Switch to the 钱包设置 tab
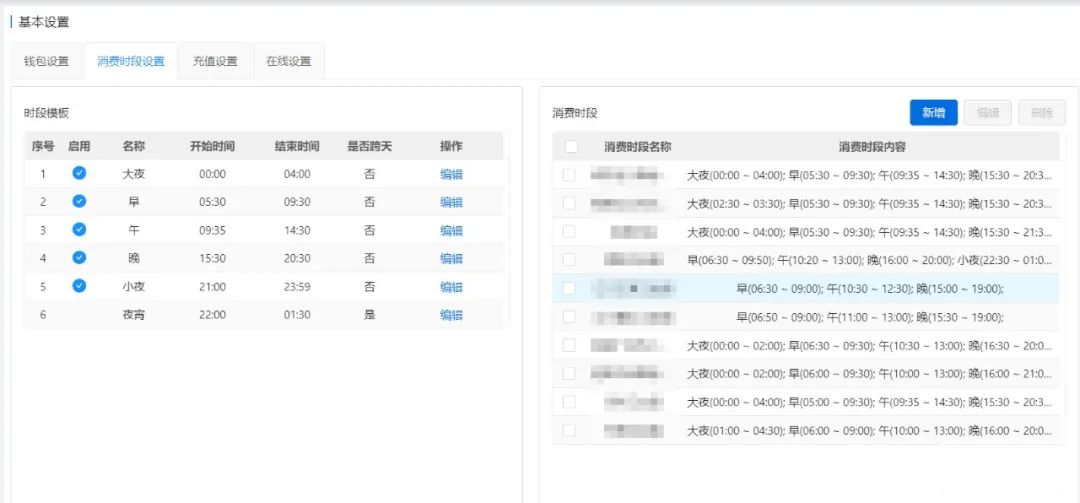The width and height of the screenshot is (1080, 503). click(x=46, y=61)
